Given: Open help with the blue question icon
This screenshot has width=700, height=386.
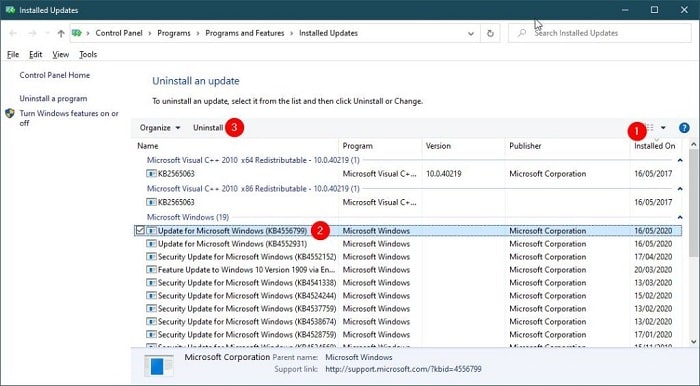Looking at the screenshot, I should click(x=684, y=128).
